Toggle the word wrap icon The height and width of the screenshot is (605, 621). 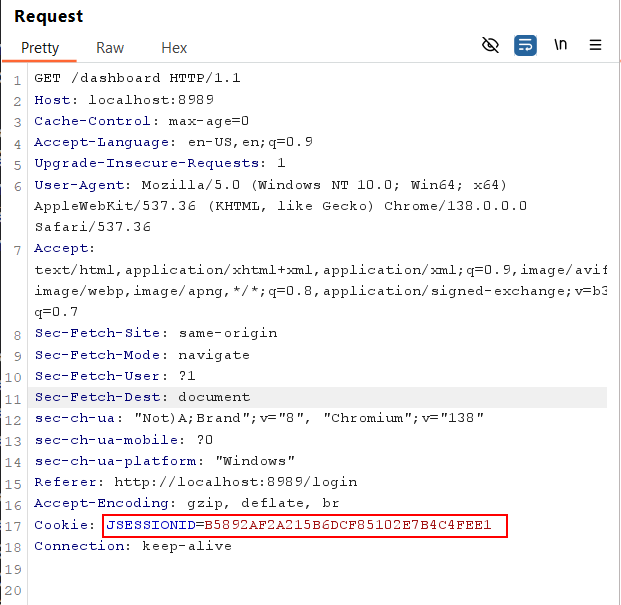(x=525, y=45)
